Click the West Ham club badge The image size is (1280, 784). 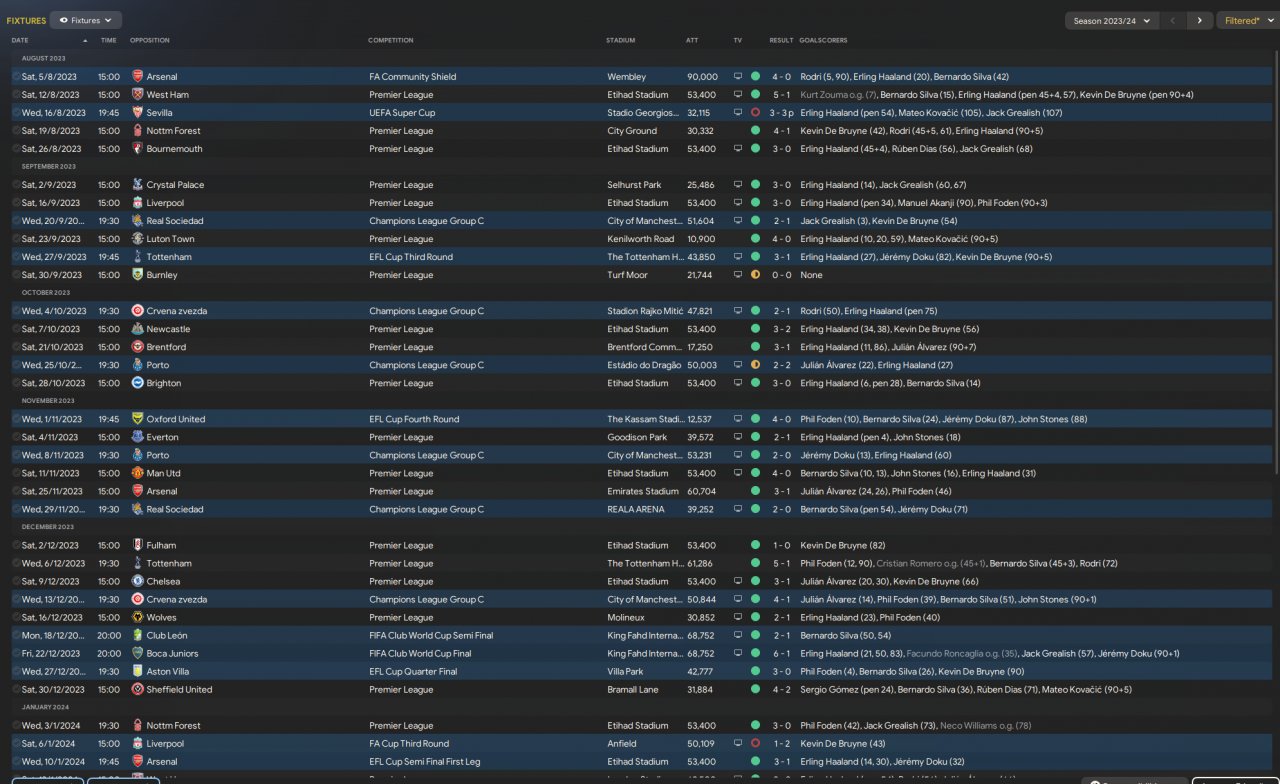coord(138,94)
